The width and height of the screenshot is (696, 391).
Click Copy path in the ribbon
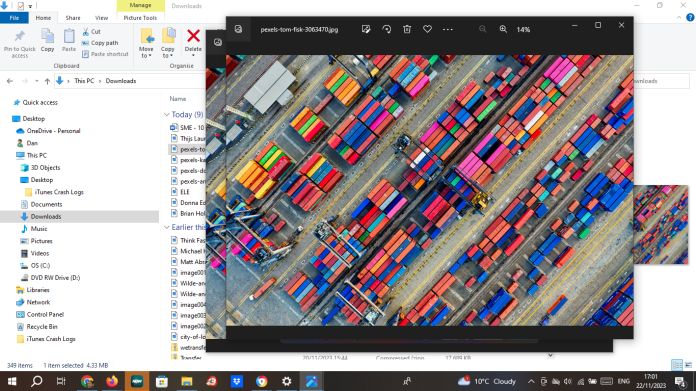[x=100, y=43]
